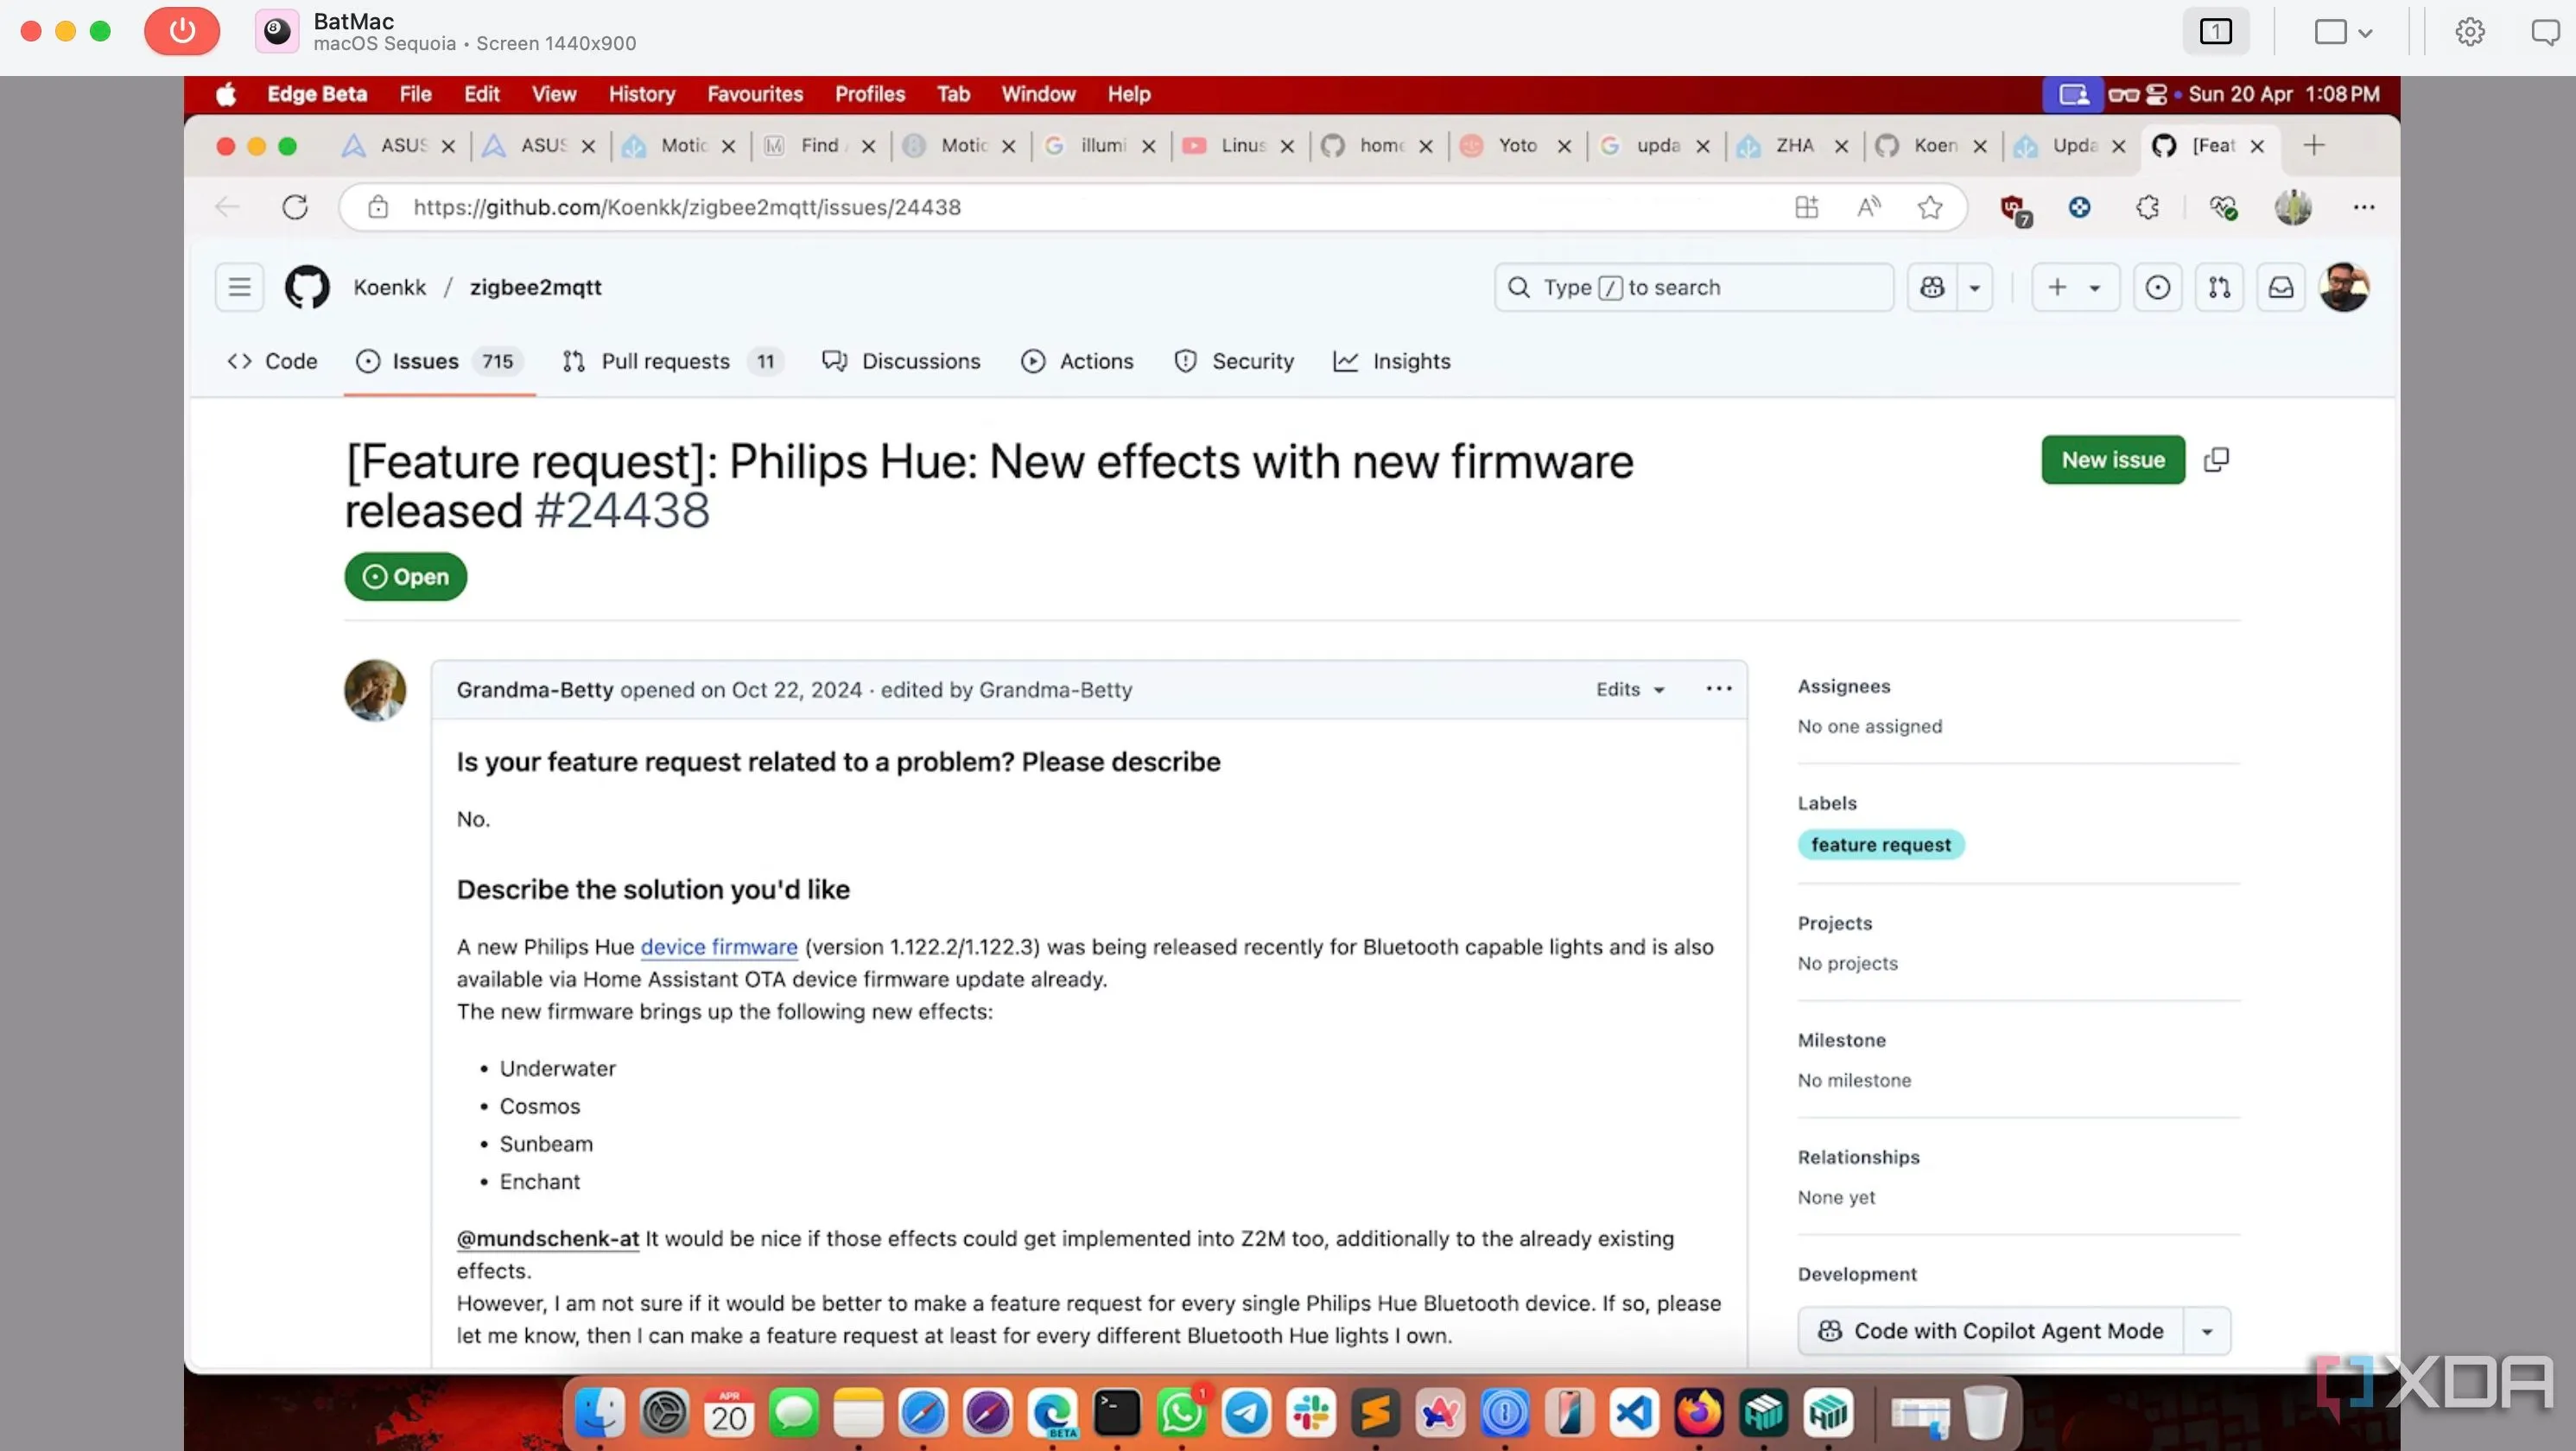This screenshot has width=2576, height=1451.
Task: Open Edge Settings and more menu
Action: (2364, 207)
